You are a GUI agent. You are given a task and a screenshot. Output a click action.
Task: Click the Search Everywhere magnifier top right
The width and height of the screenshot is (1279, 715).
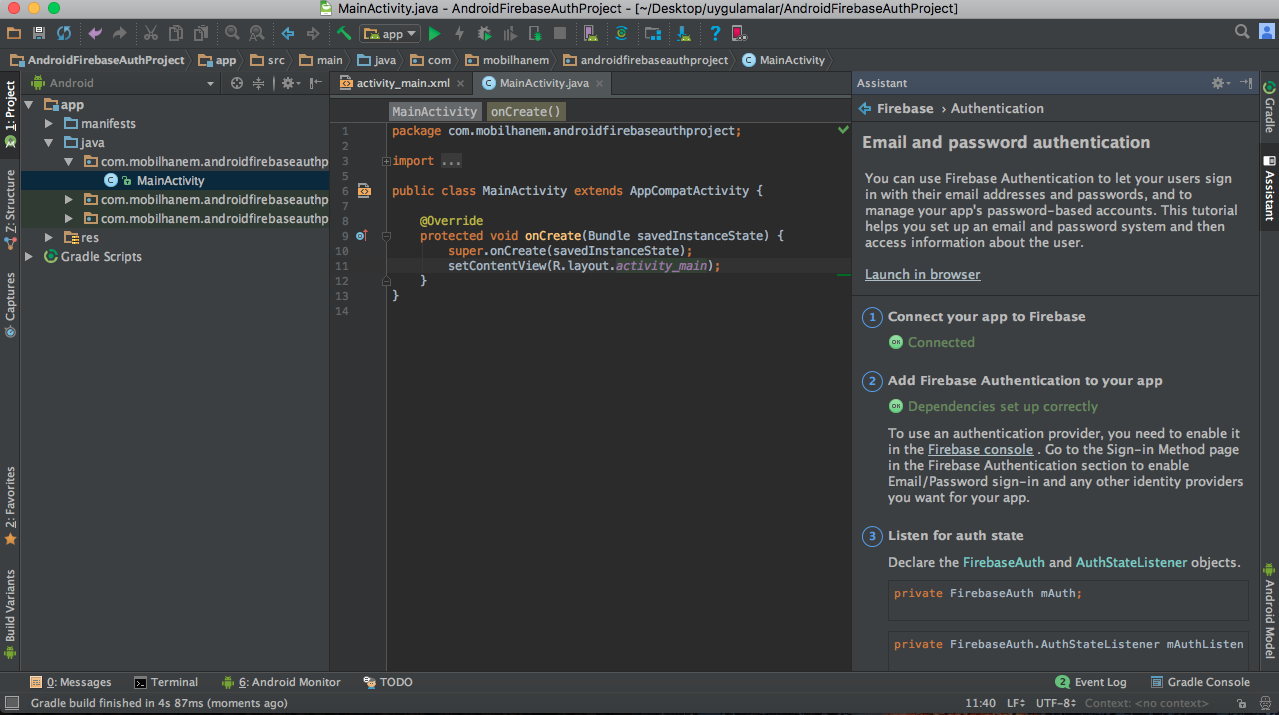point(1241,33)
